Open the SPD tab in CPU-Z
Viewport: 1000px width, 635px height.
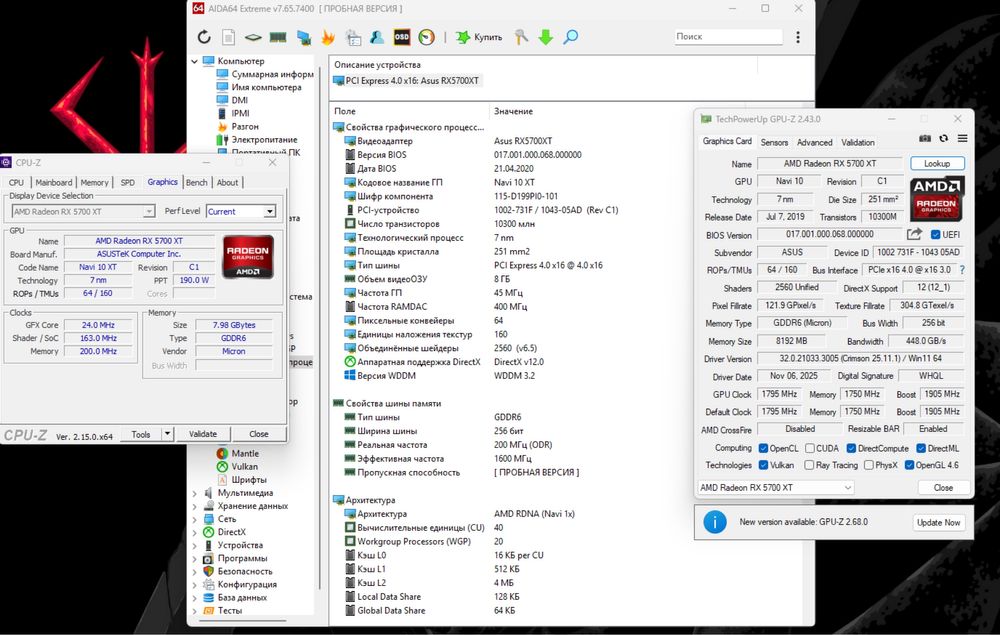click(x=128, y=182)
